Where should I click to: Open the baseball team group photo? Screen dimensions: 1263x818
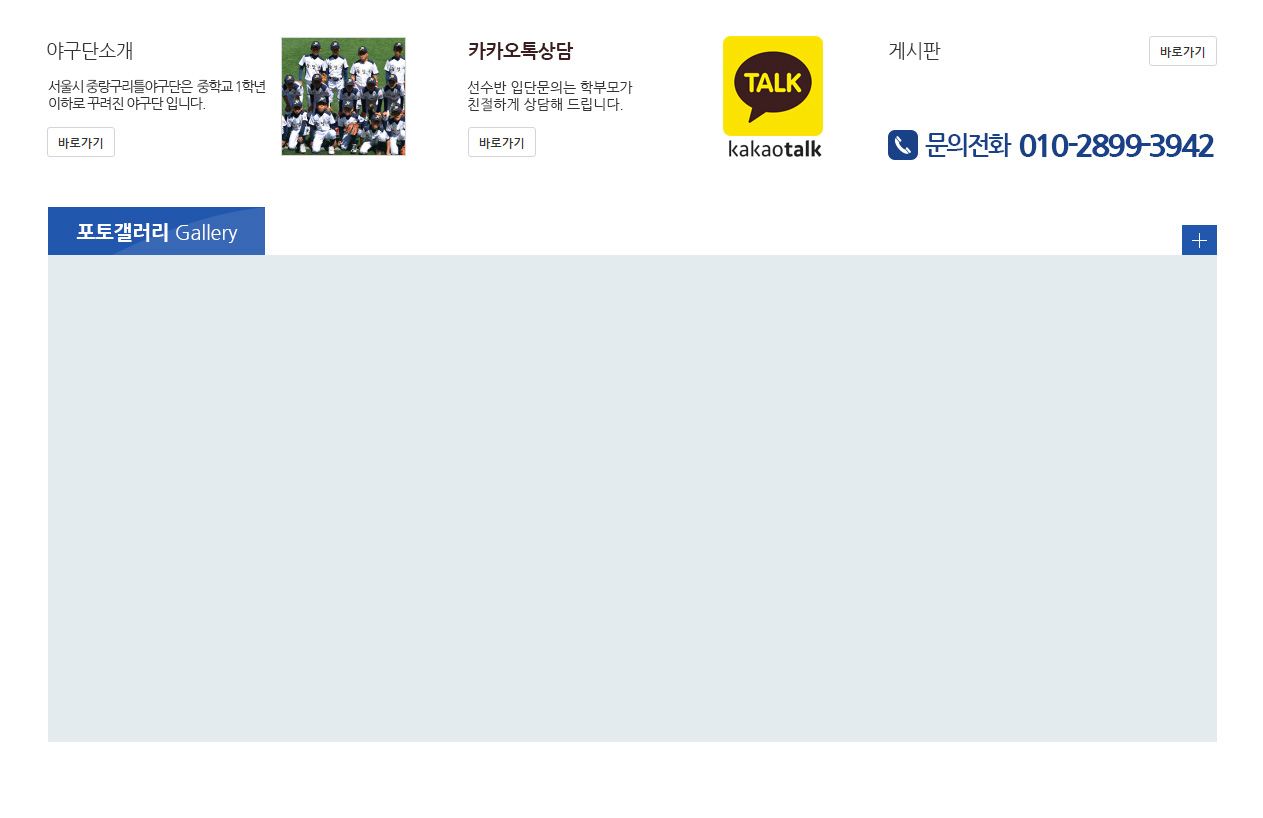pyautogui.click(x=343, y=96)
